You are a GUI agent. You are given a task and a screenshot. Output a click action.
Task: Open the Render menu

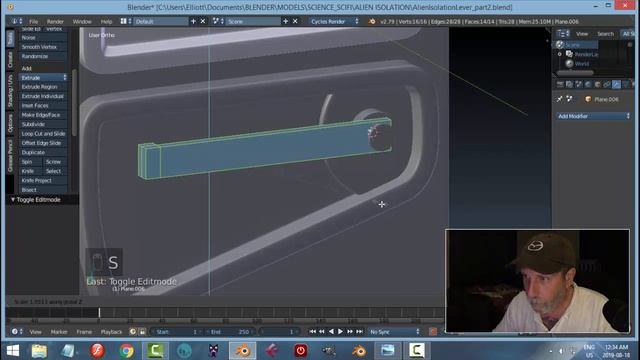click(55, 21)
